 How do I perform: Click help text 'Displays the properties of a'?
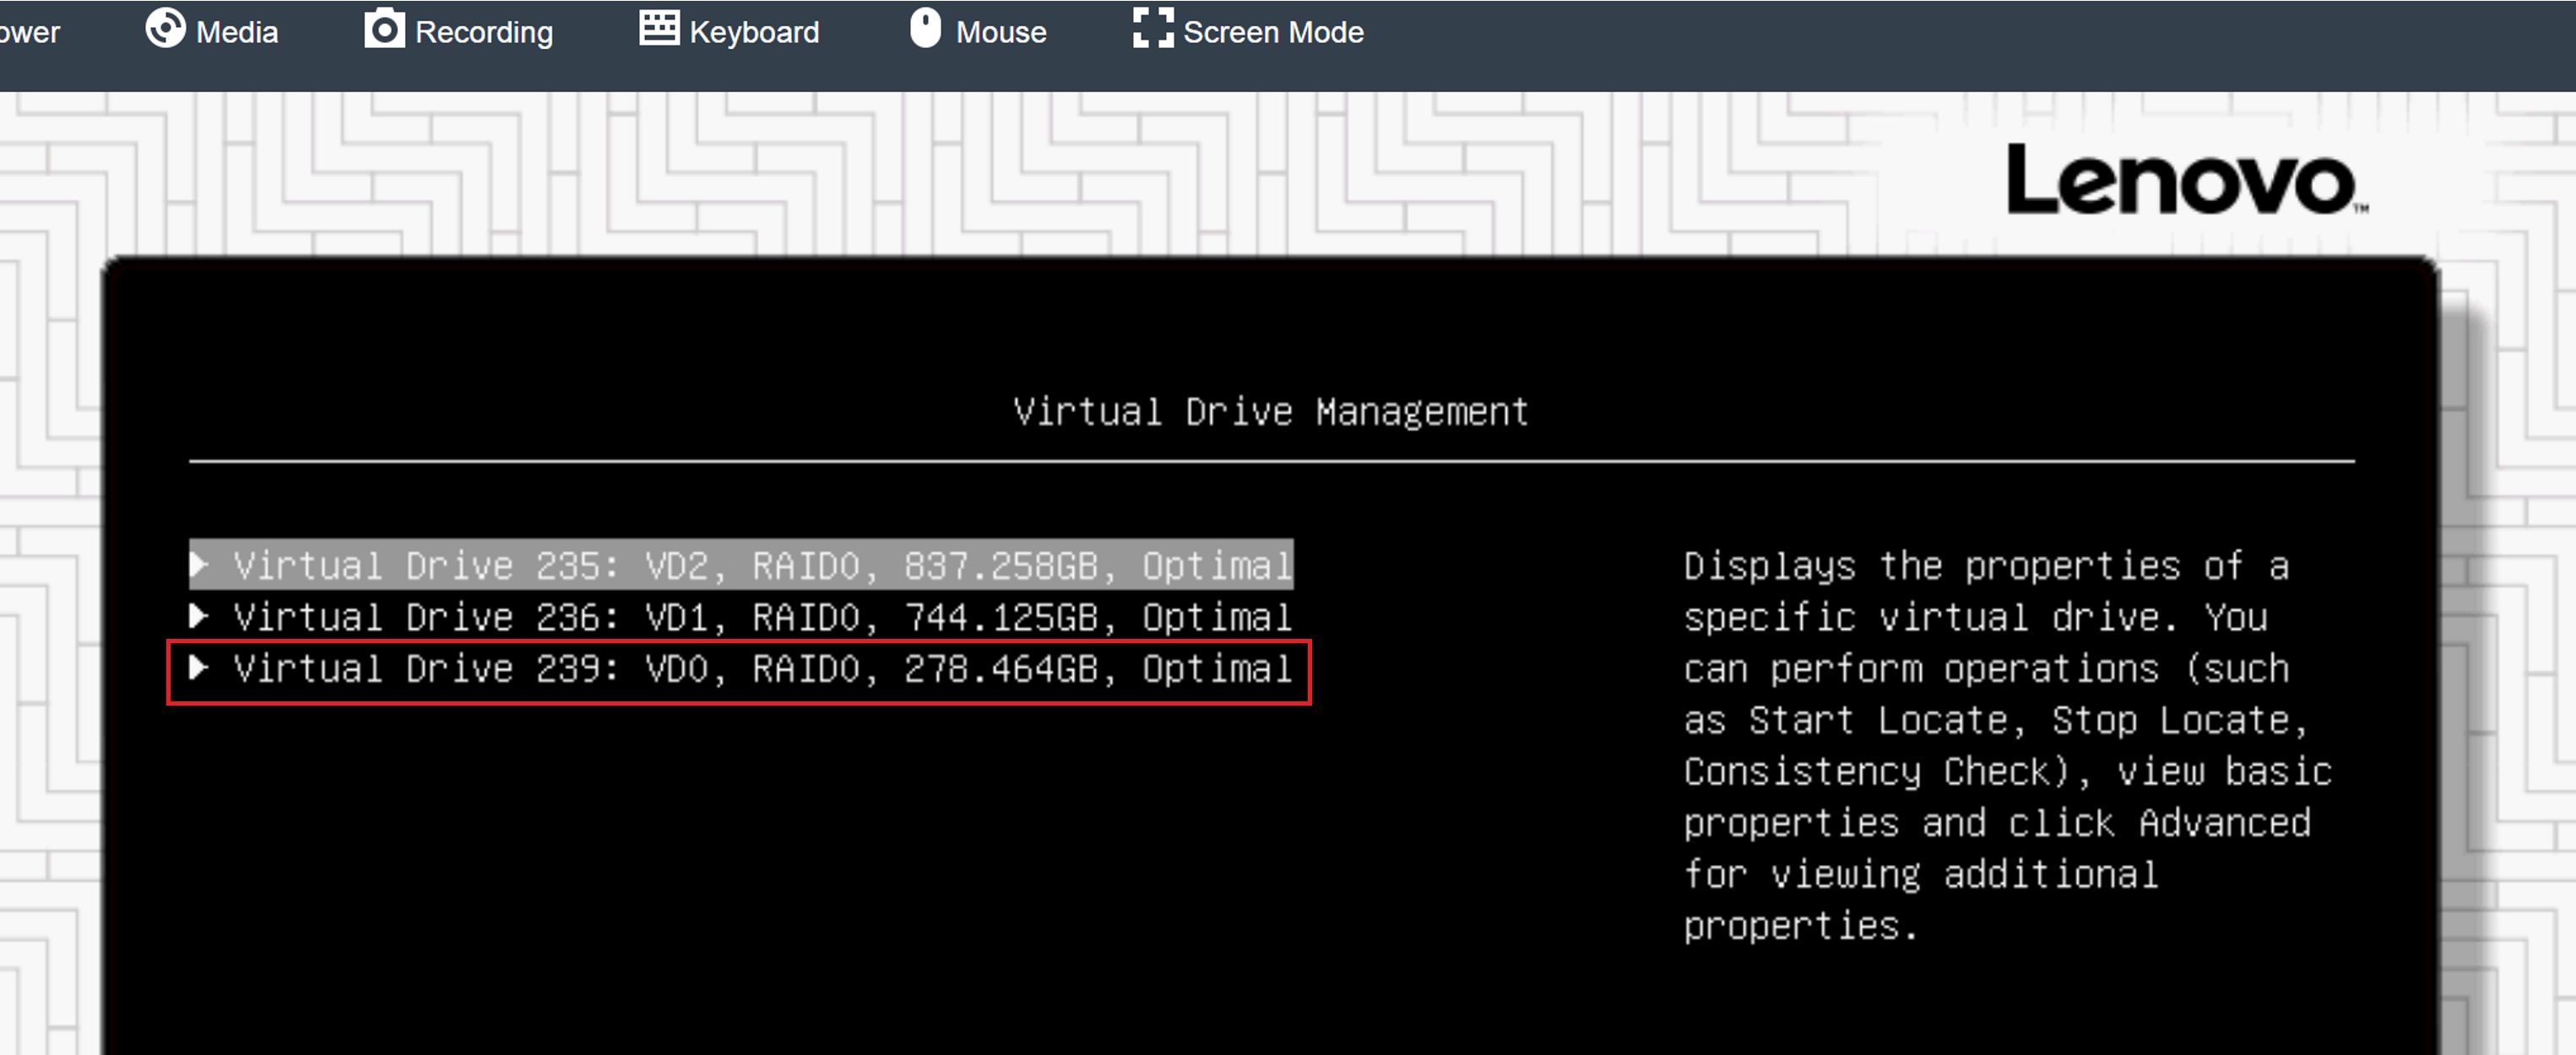click(x=1986, y=566)
